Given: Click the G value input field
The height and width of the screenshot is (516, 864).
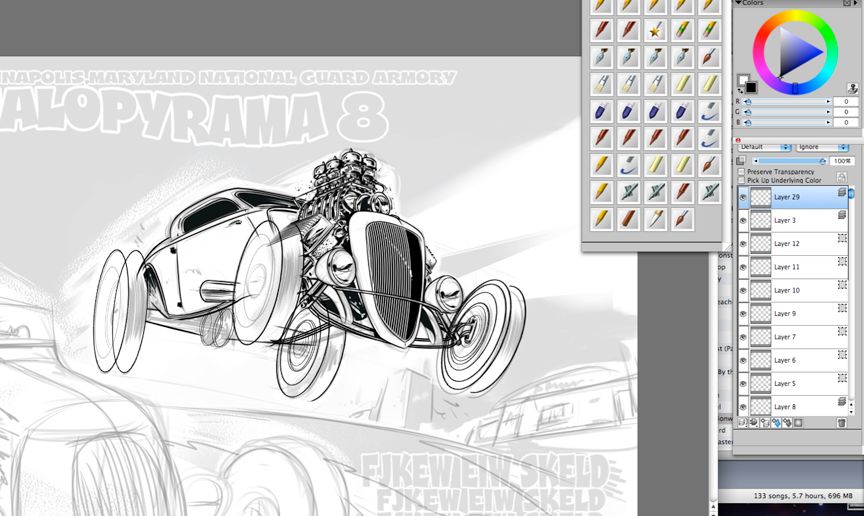Looking at the screenshot, I should pyautogui.click(x=845, y=112).
